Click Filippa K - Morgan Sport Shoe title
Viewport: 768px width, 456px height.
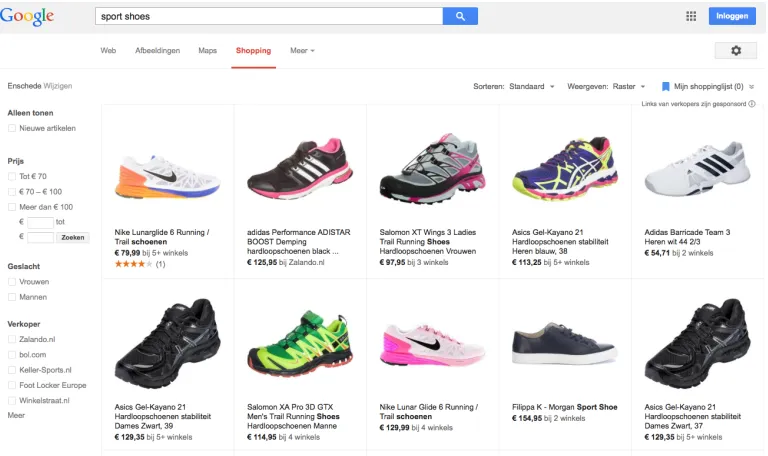click(565, 407)
